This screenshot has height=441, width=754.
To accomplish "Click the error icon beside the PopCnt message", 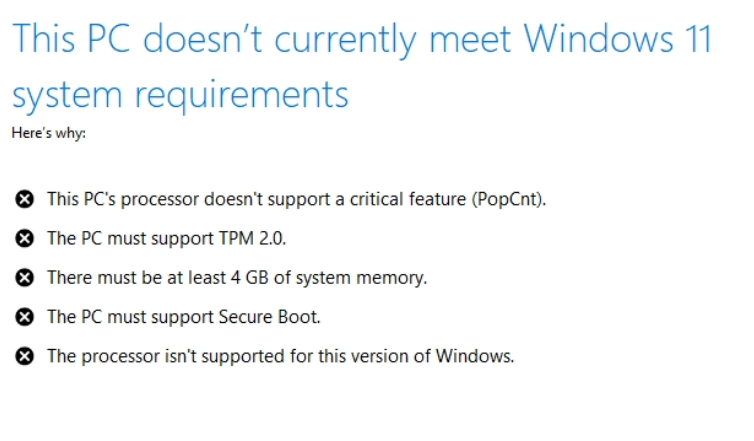I will point(25,199).
